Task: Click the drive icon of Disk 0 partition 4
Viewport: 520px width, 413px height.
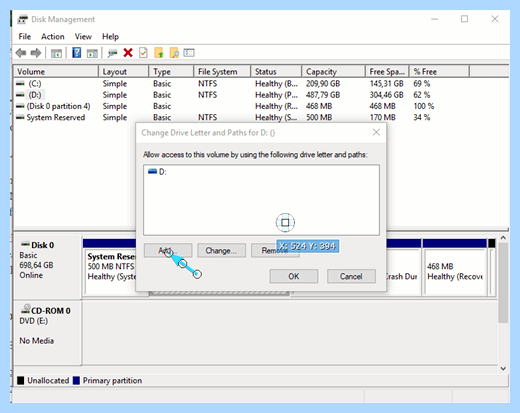Action: pos(20,106)
